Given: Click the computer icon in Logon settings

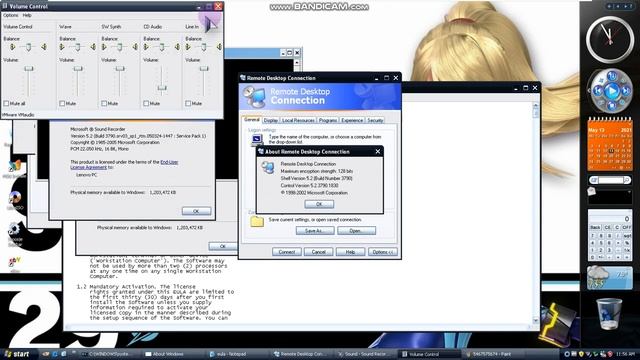Looking at the screenshot, I should (257, 140).
